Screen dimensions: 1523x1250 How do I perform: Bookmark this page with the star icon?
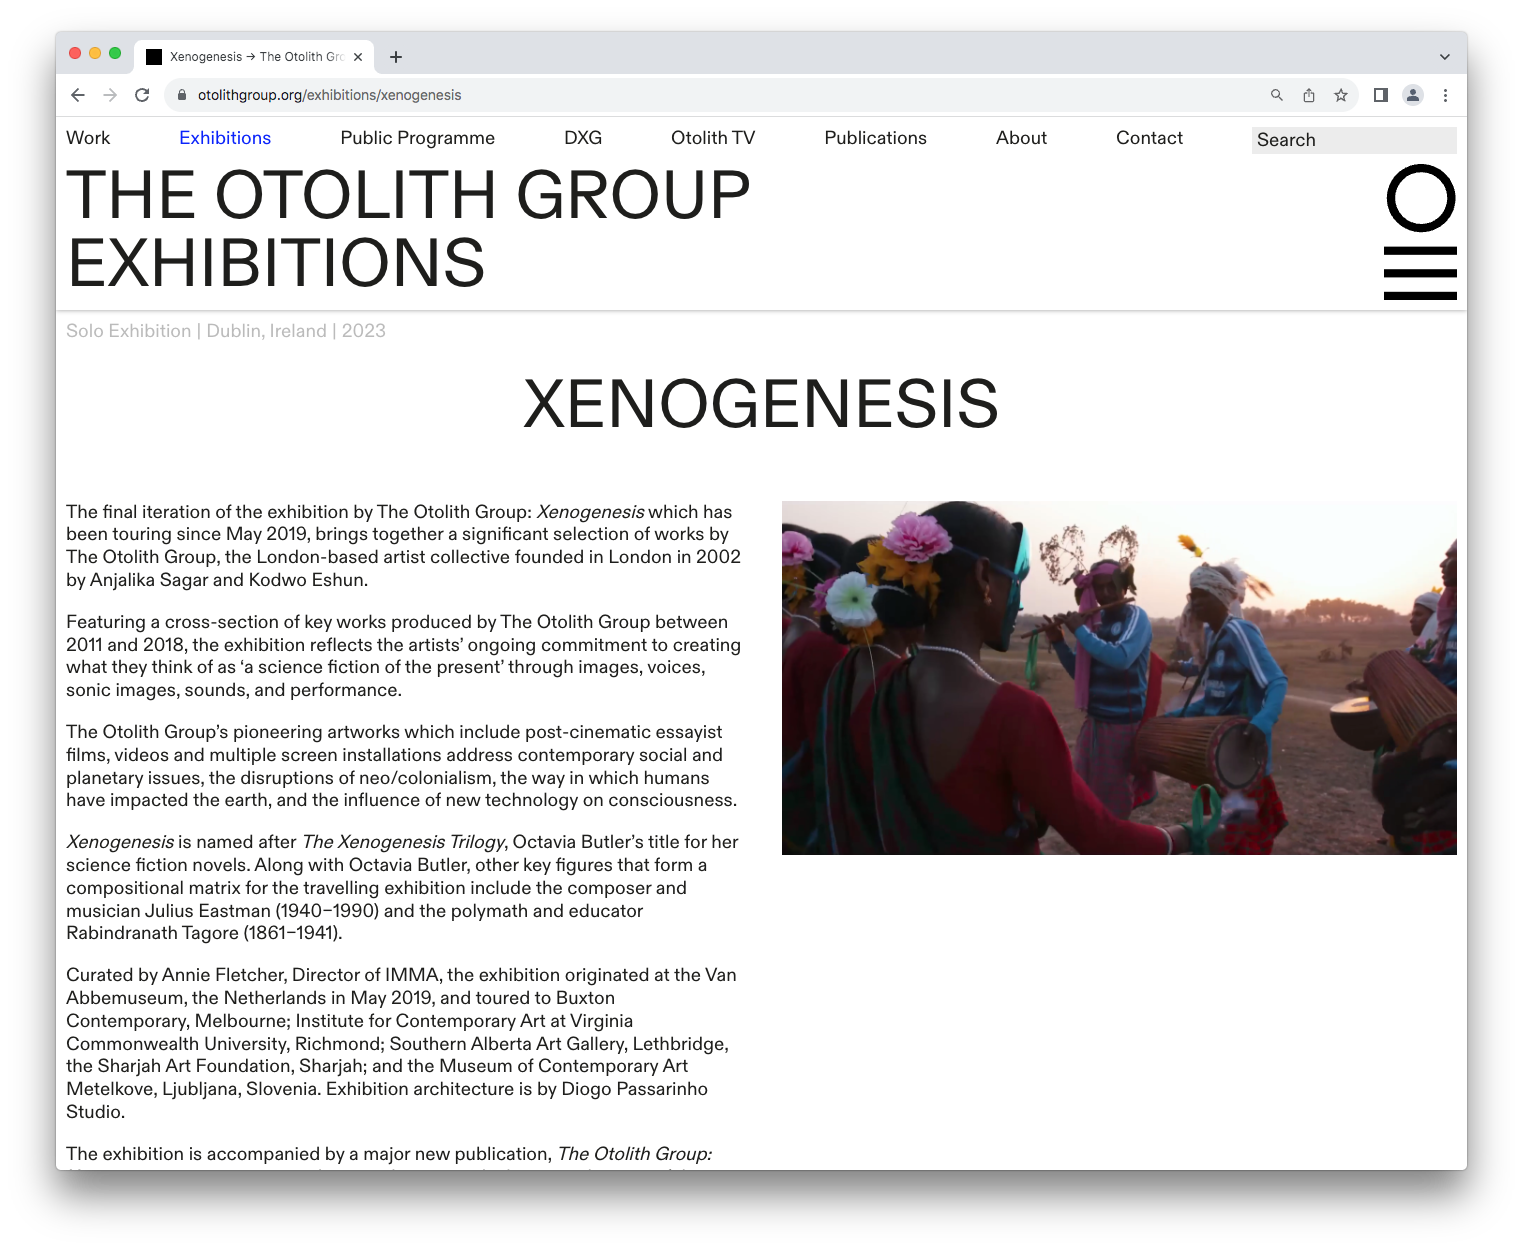[x=1341, y=95]
